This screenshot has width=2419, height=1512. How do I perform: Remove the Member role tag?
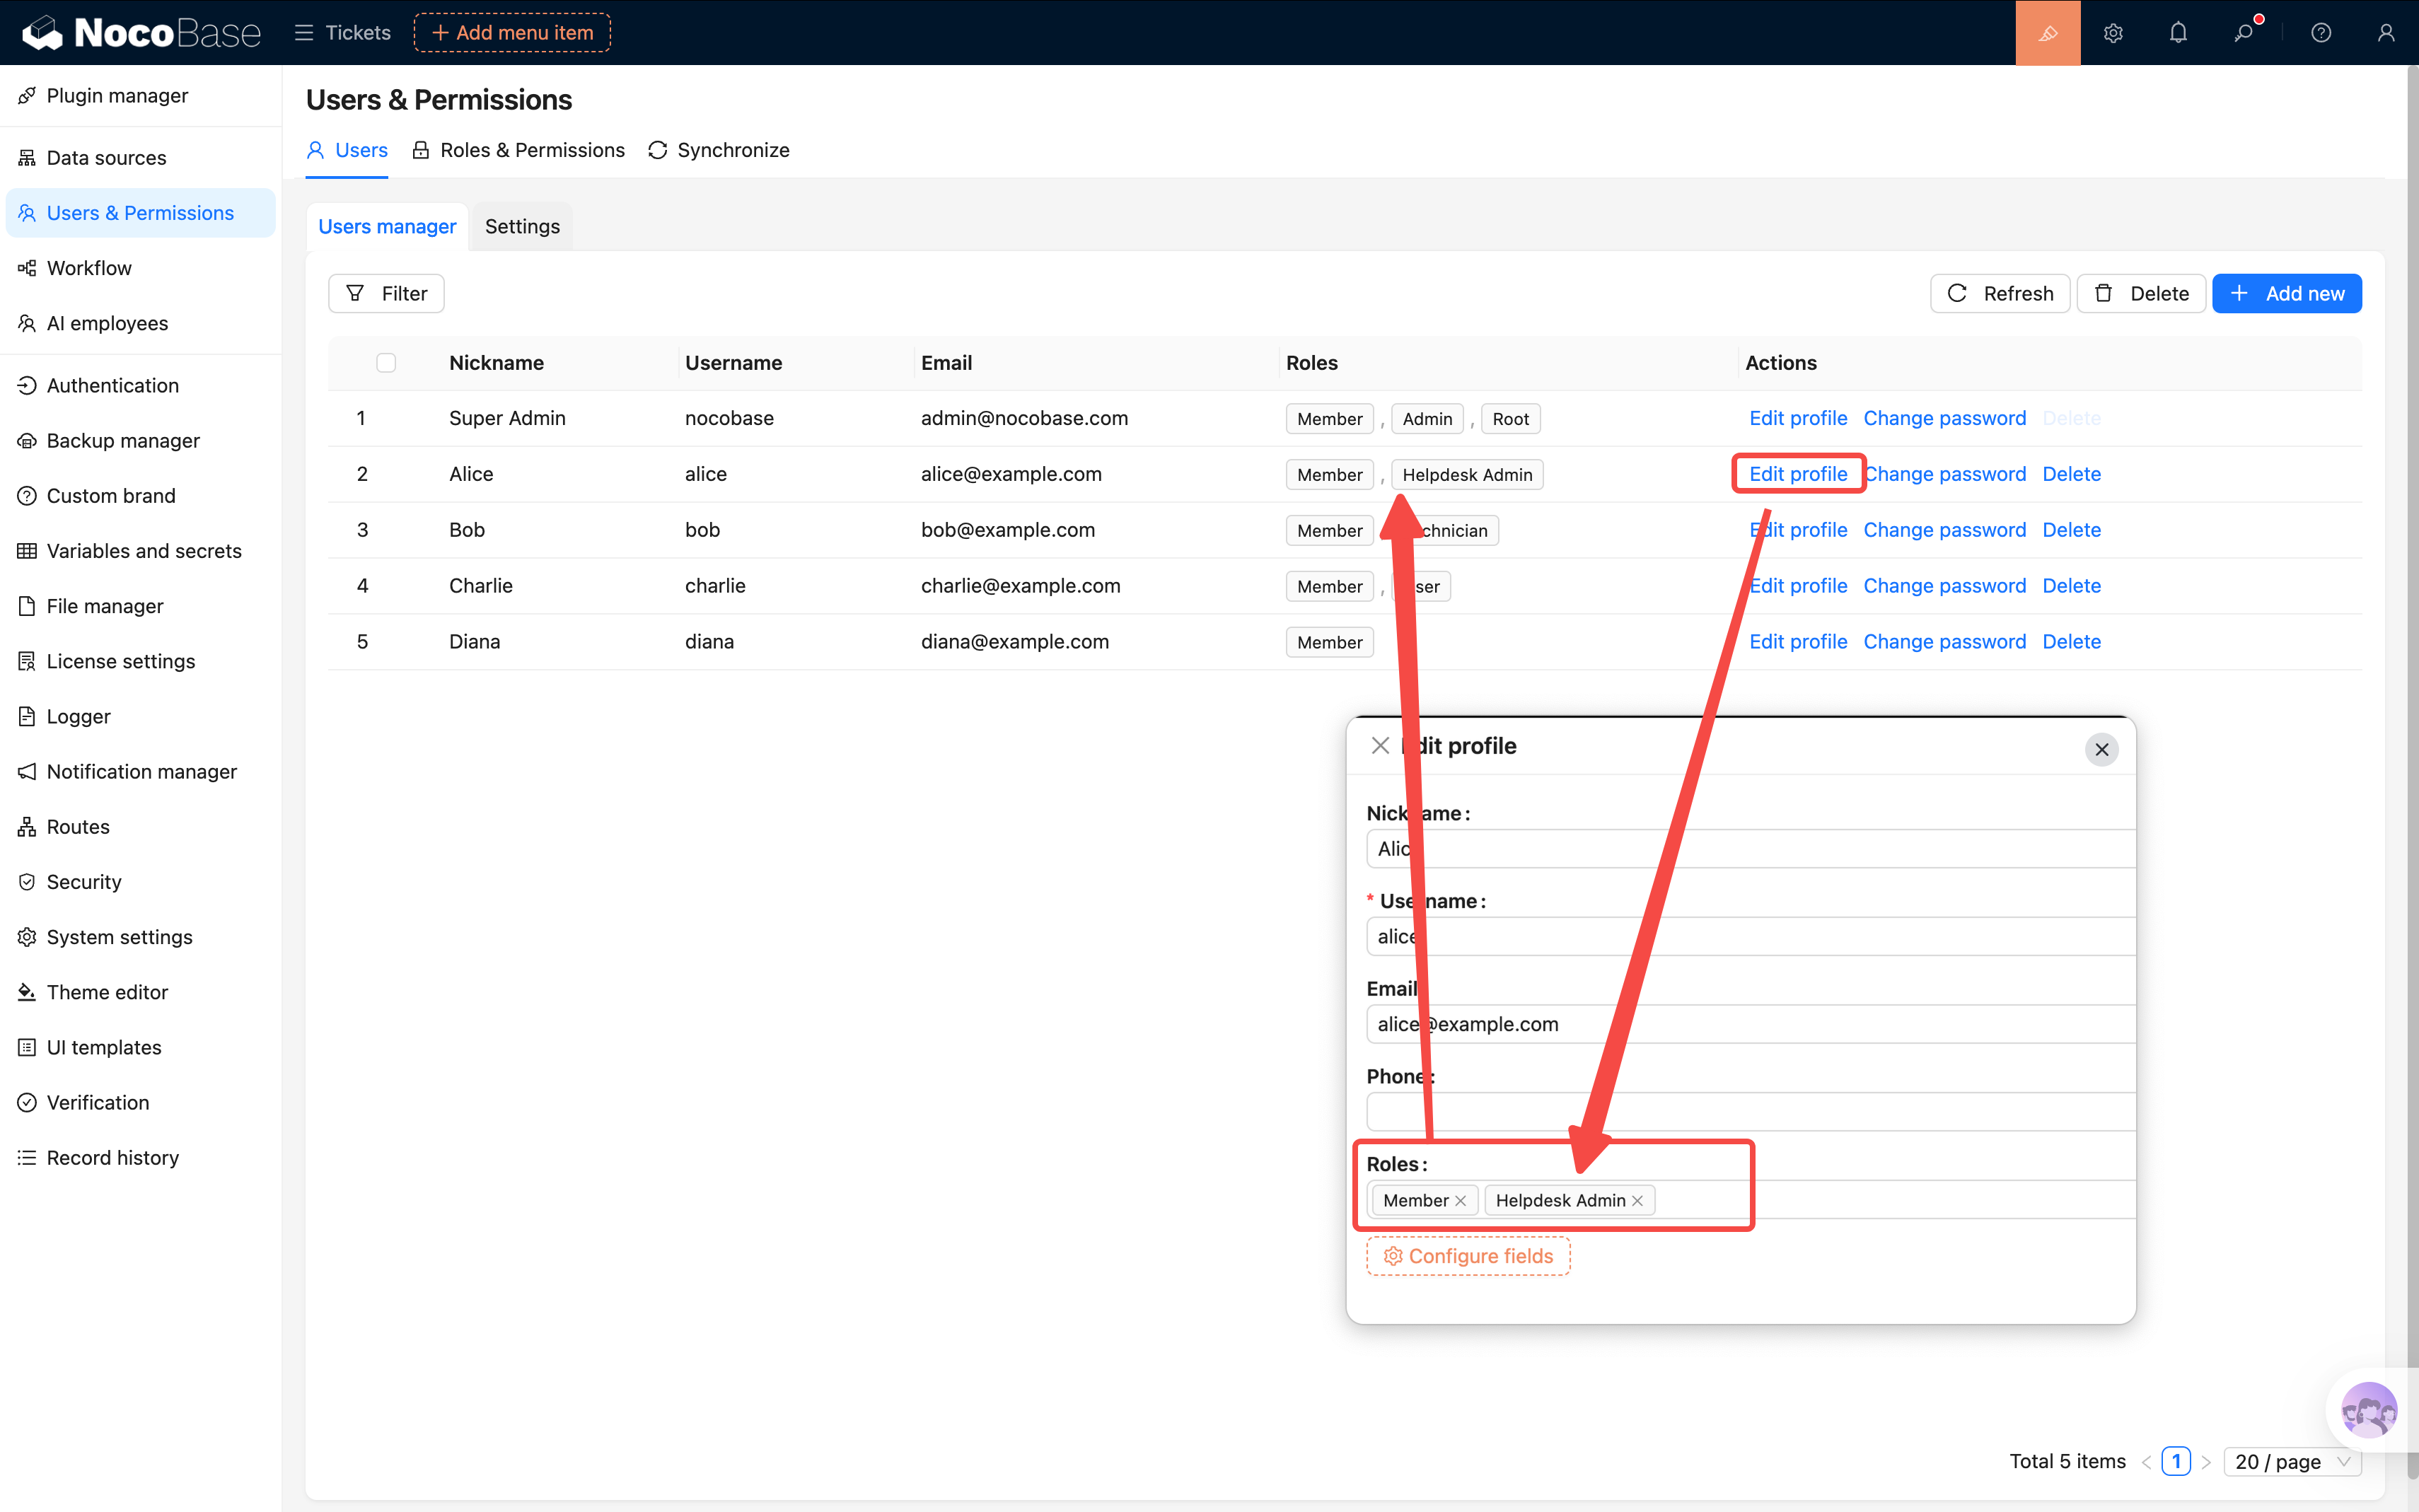coord(1461,1201)
